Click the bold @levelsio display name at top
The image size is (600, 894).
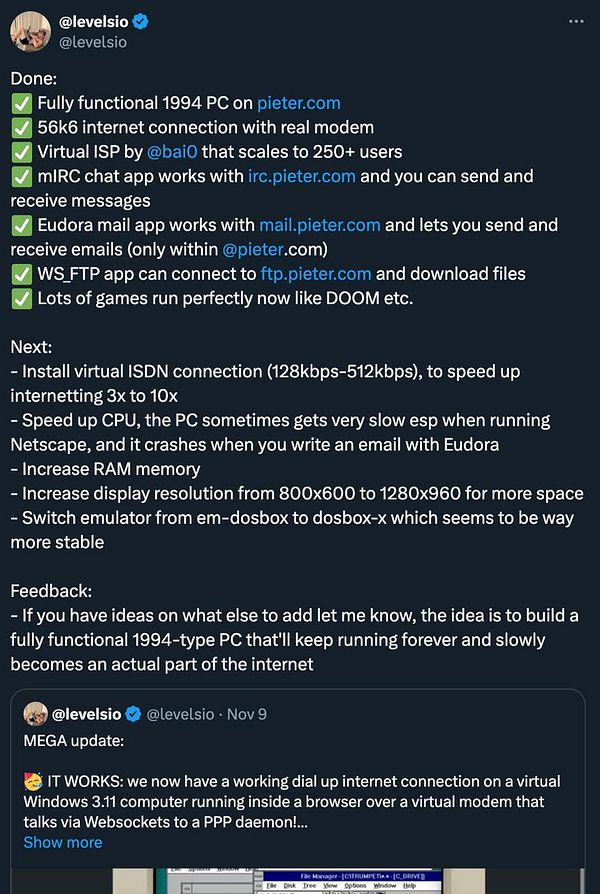pyautogui.click(x=94, y=22)
